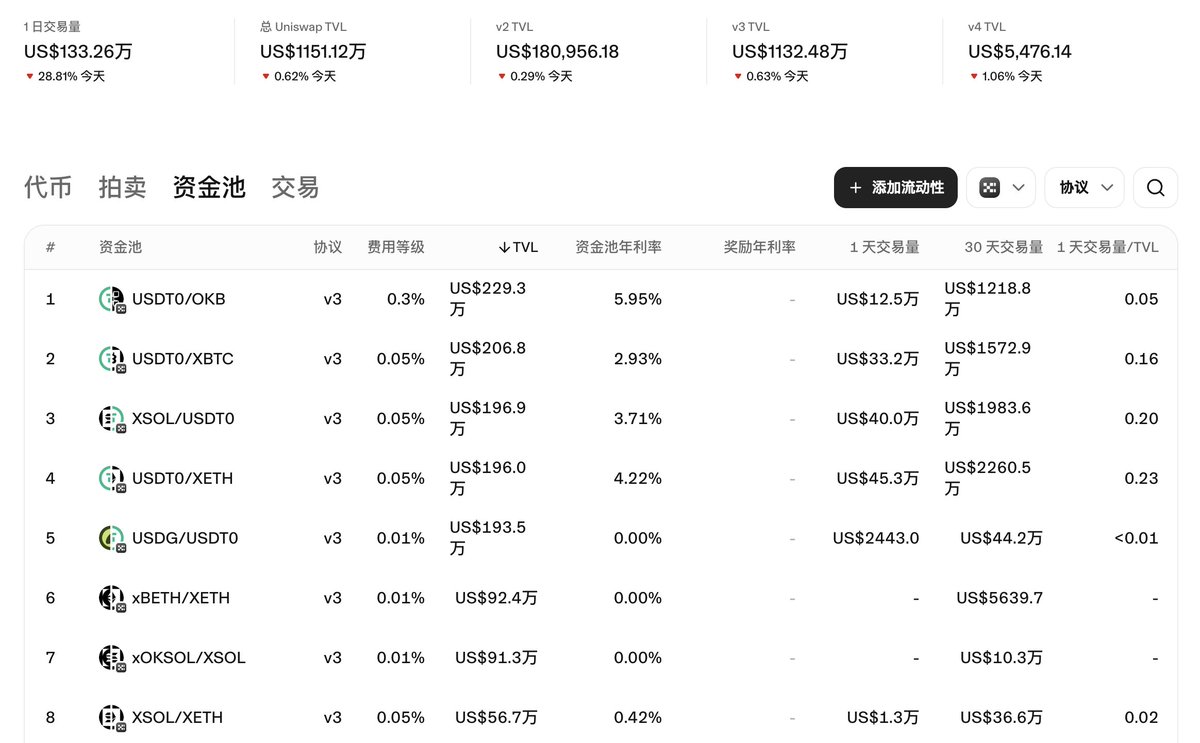
Task: Open the XSOL/XETH pool name
Action: coord(178,718)
